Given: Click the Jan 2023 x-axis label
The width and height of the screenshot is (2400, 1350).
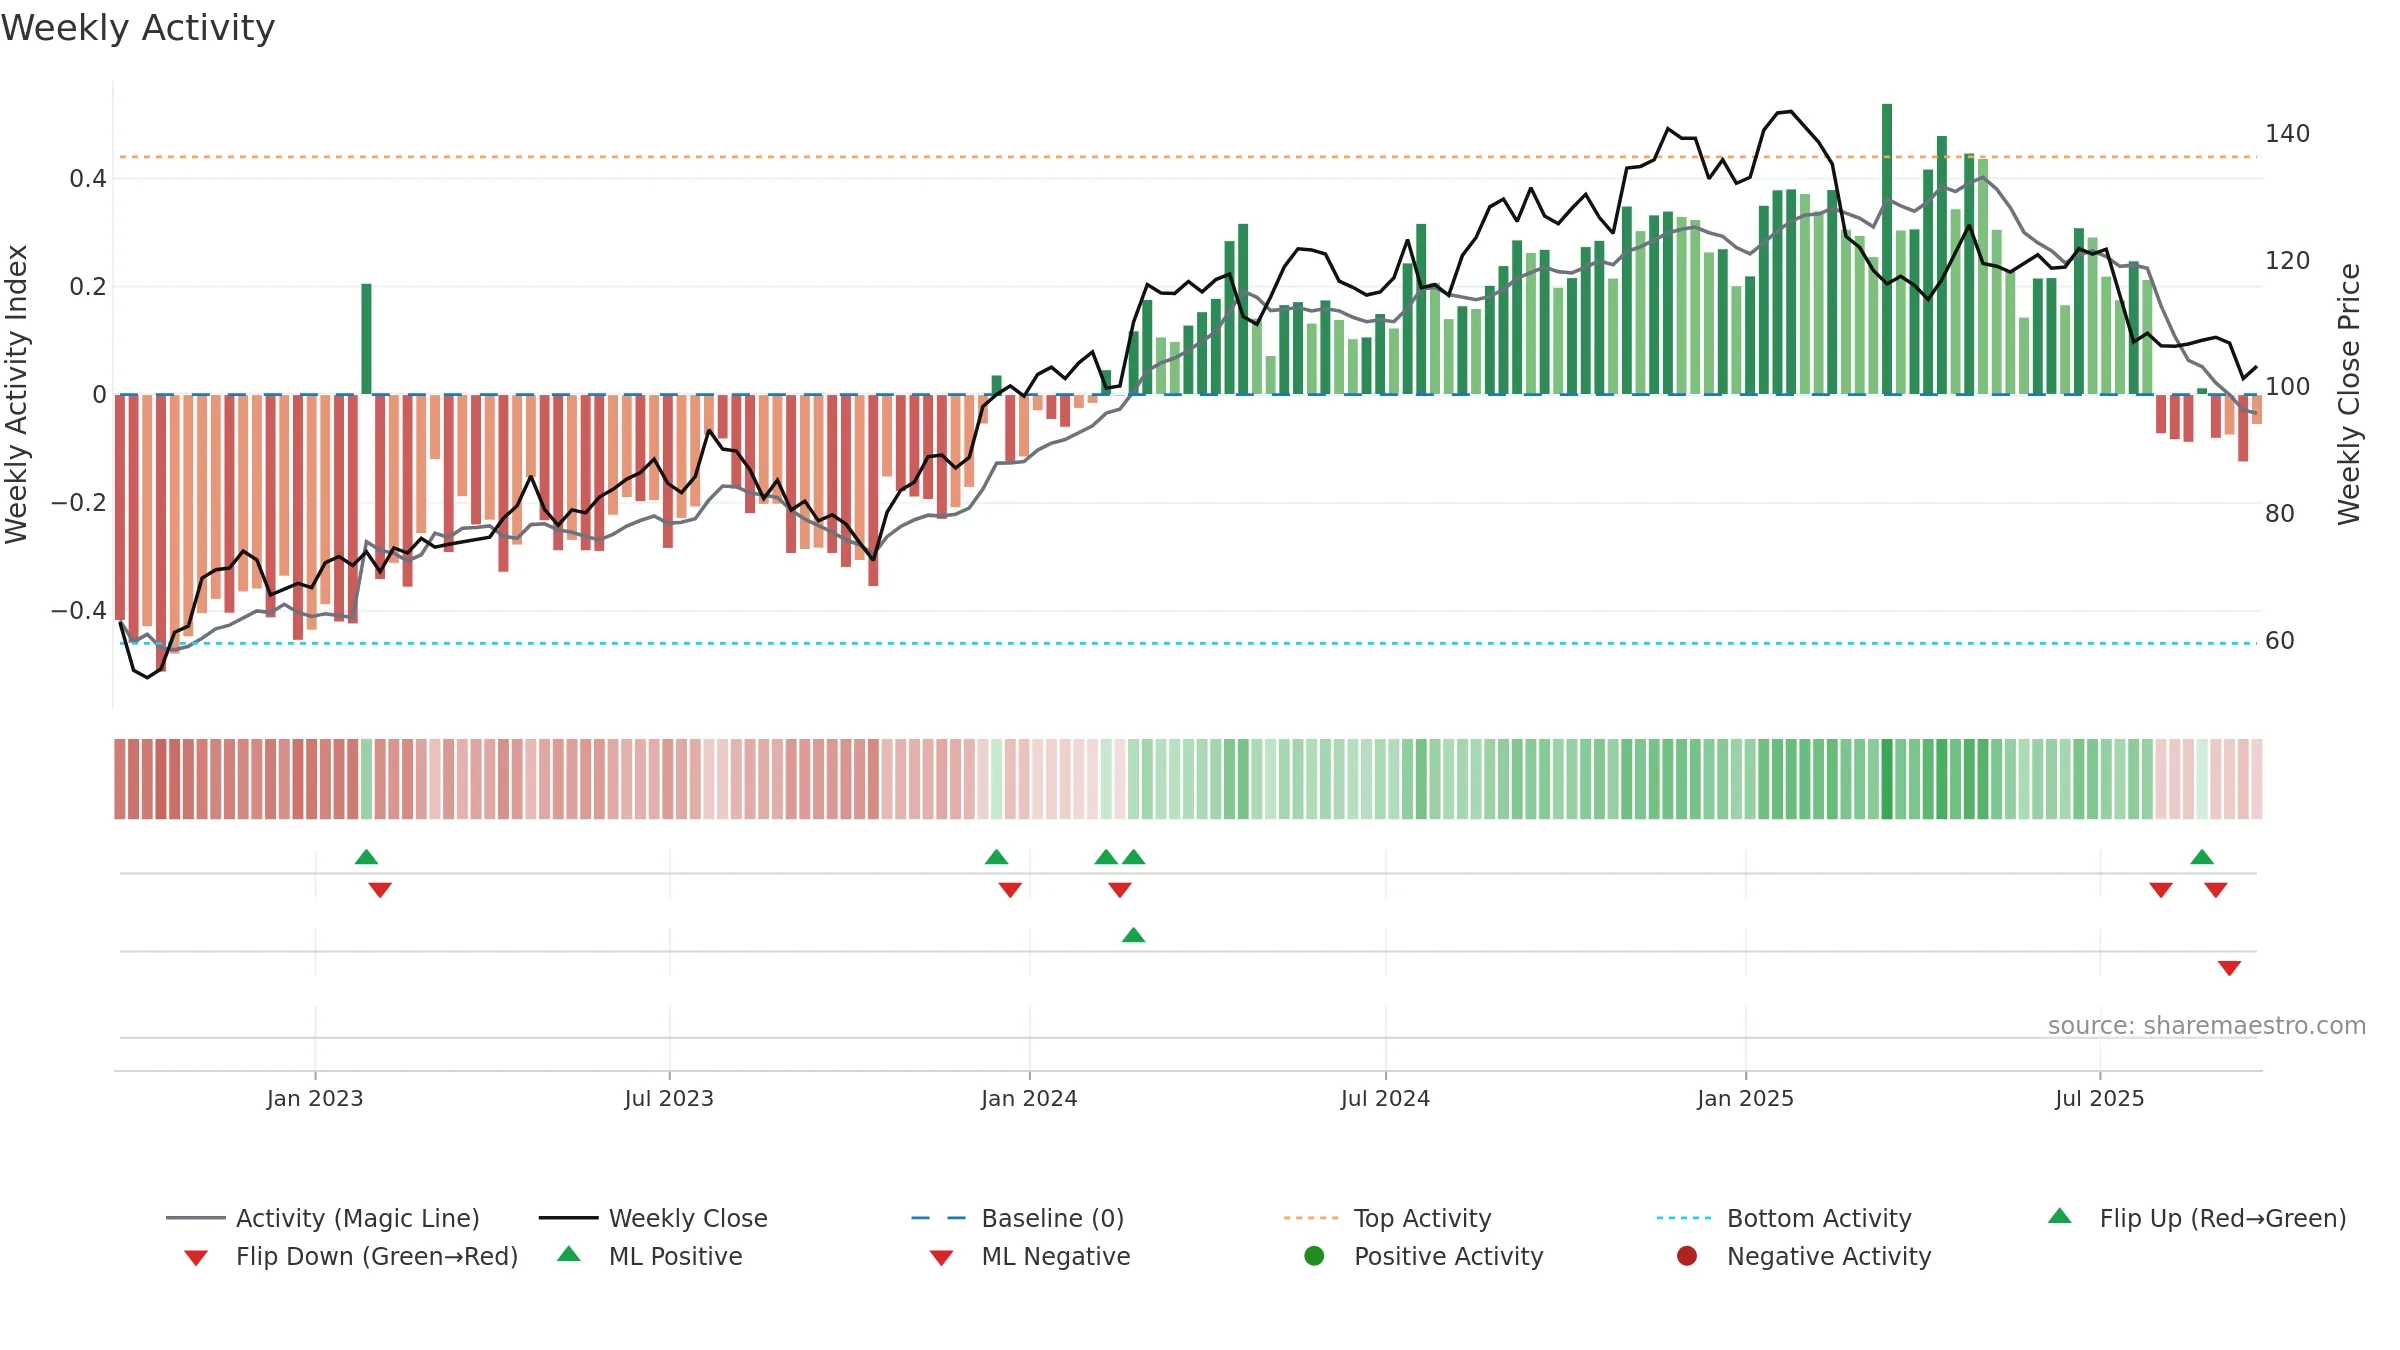Looking at the screenshot, I should click(x=315, y=1099).
